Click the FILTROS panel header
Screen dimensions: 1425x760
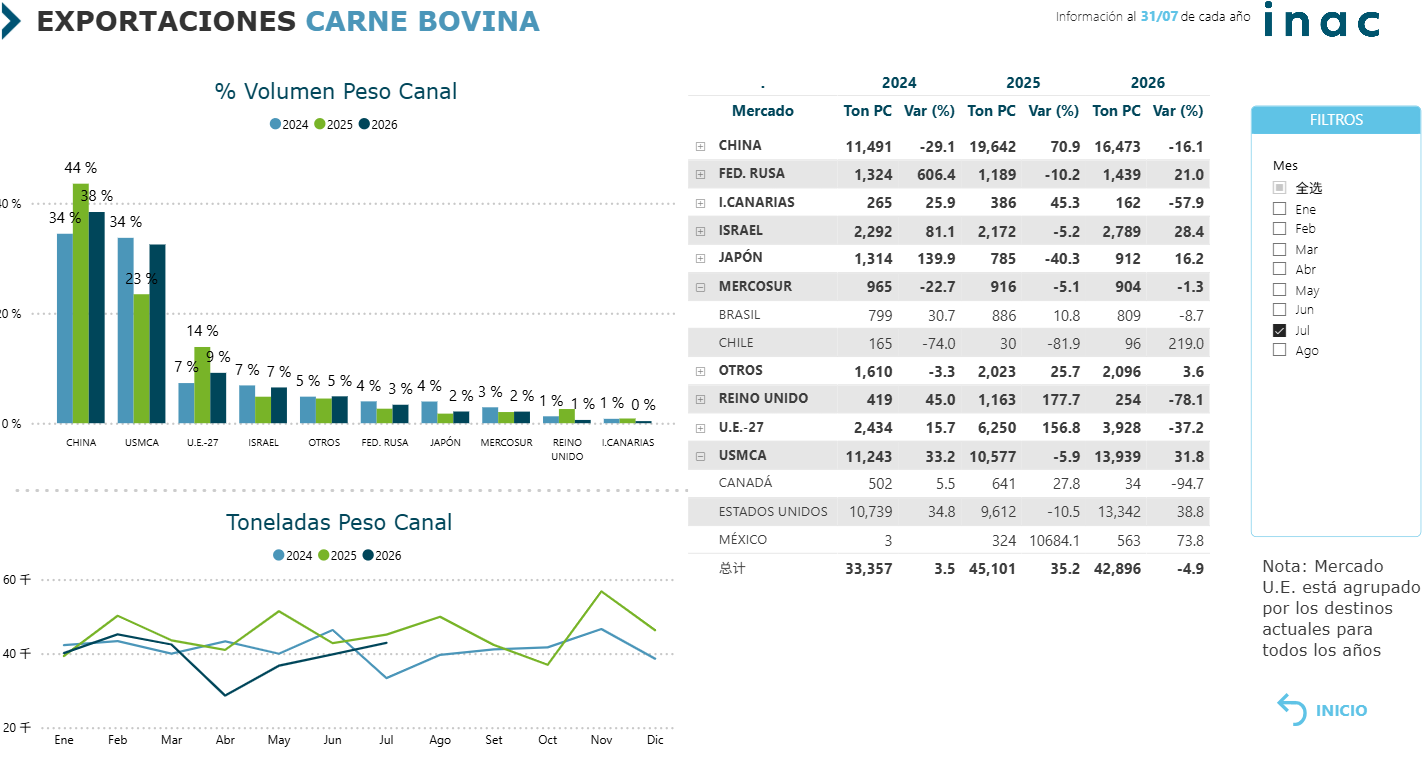pos(1336,120)
